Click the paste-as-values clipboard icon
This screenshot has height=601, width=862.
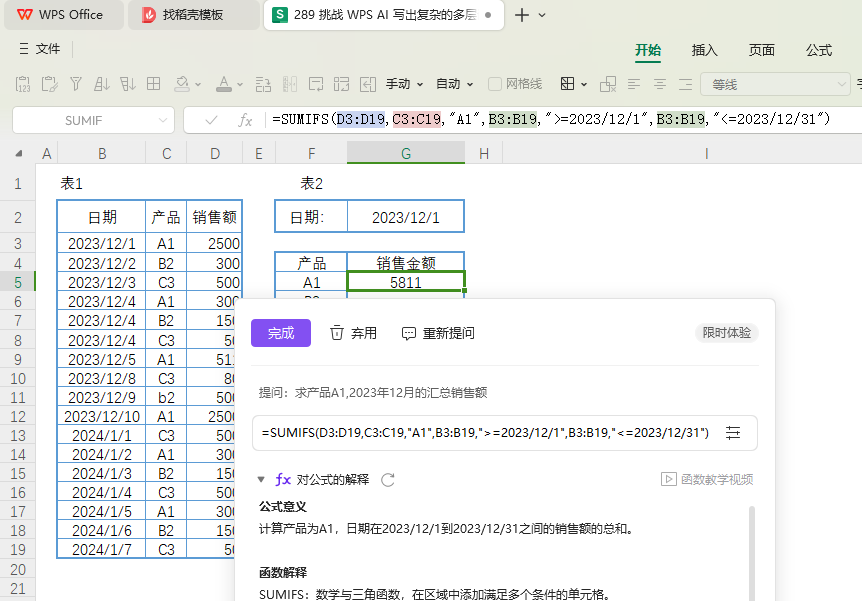[23, 84]
